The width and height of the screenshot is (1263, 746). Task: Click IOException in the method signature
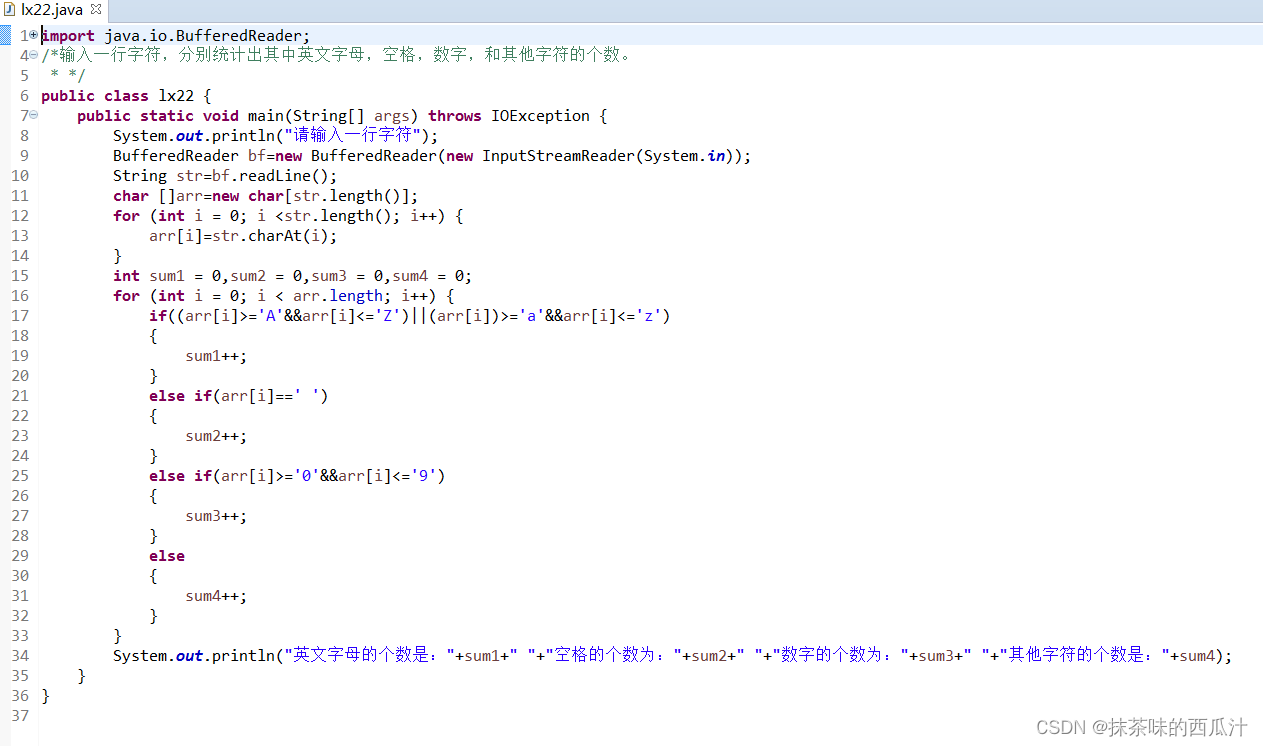click(x=540, y=116)
